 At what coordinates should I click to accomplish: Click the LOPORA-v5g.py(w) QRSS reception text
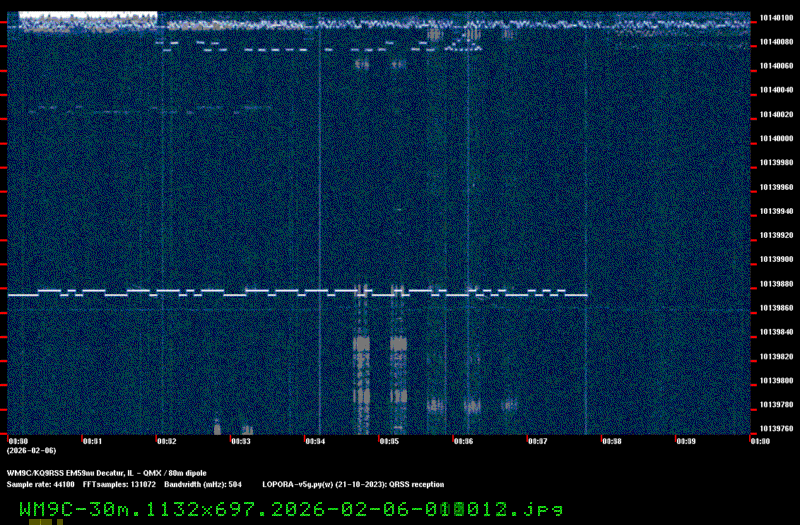353,485
